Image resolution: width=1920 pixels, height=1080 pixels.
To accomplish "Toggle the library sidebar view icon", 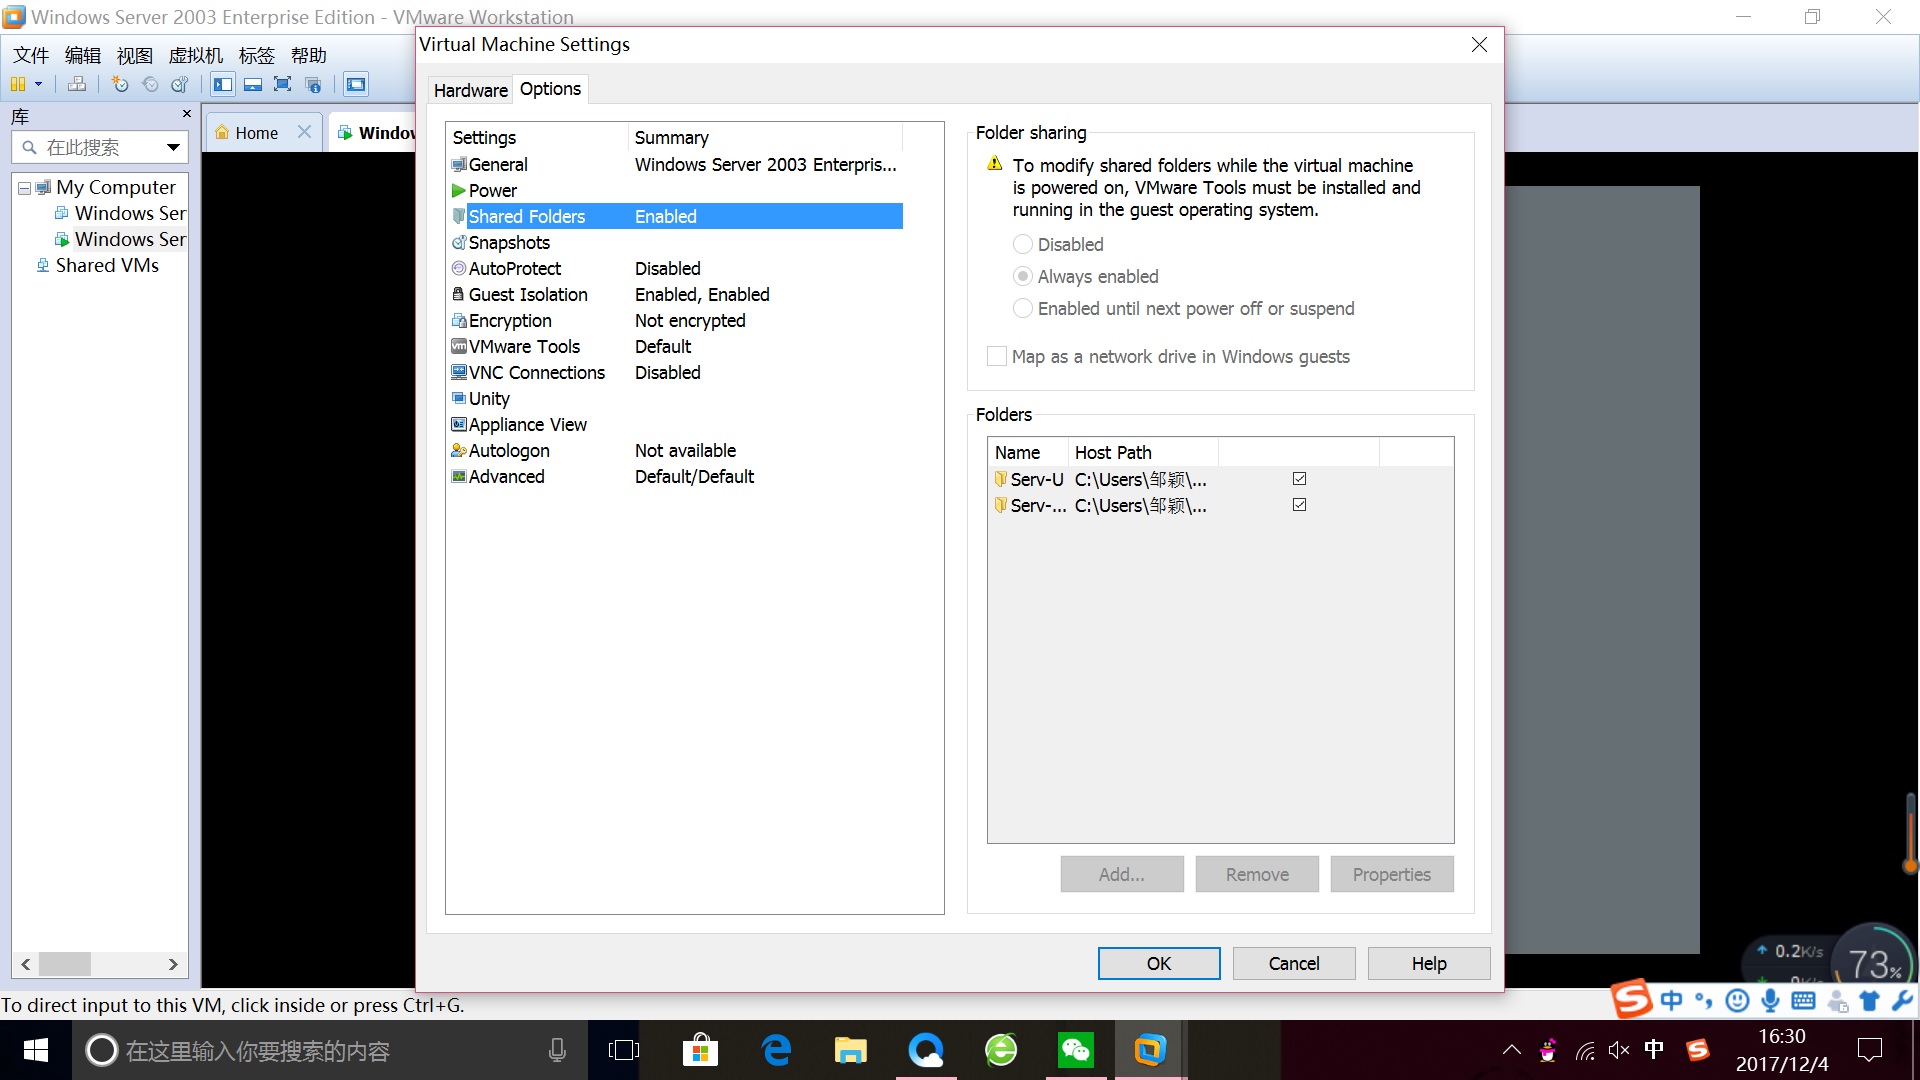I will pyautogui.click(x=223, y=85).
